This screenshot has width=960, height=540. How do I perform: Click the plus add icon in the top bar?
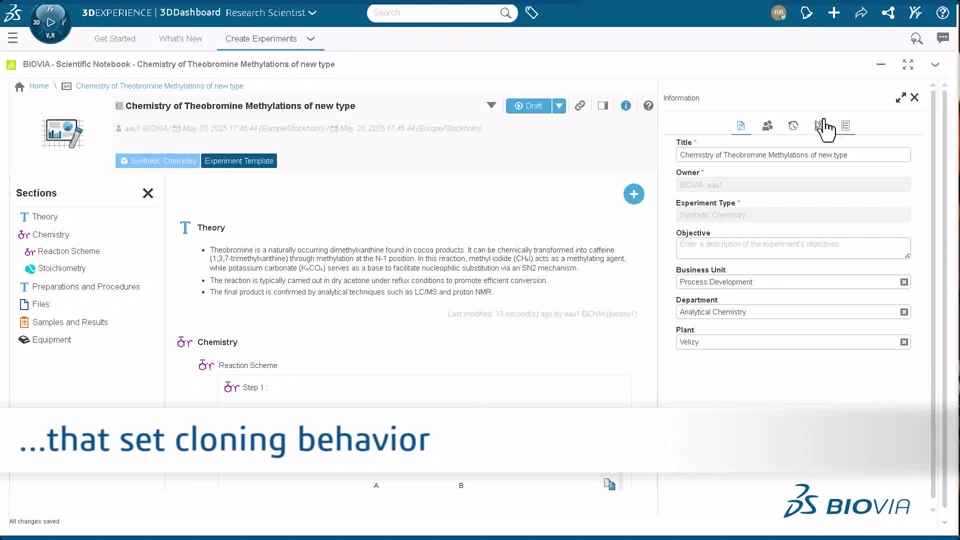tap(834, 13)
